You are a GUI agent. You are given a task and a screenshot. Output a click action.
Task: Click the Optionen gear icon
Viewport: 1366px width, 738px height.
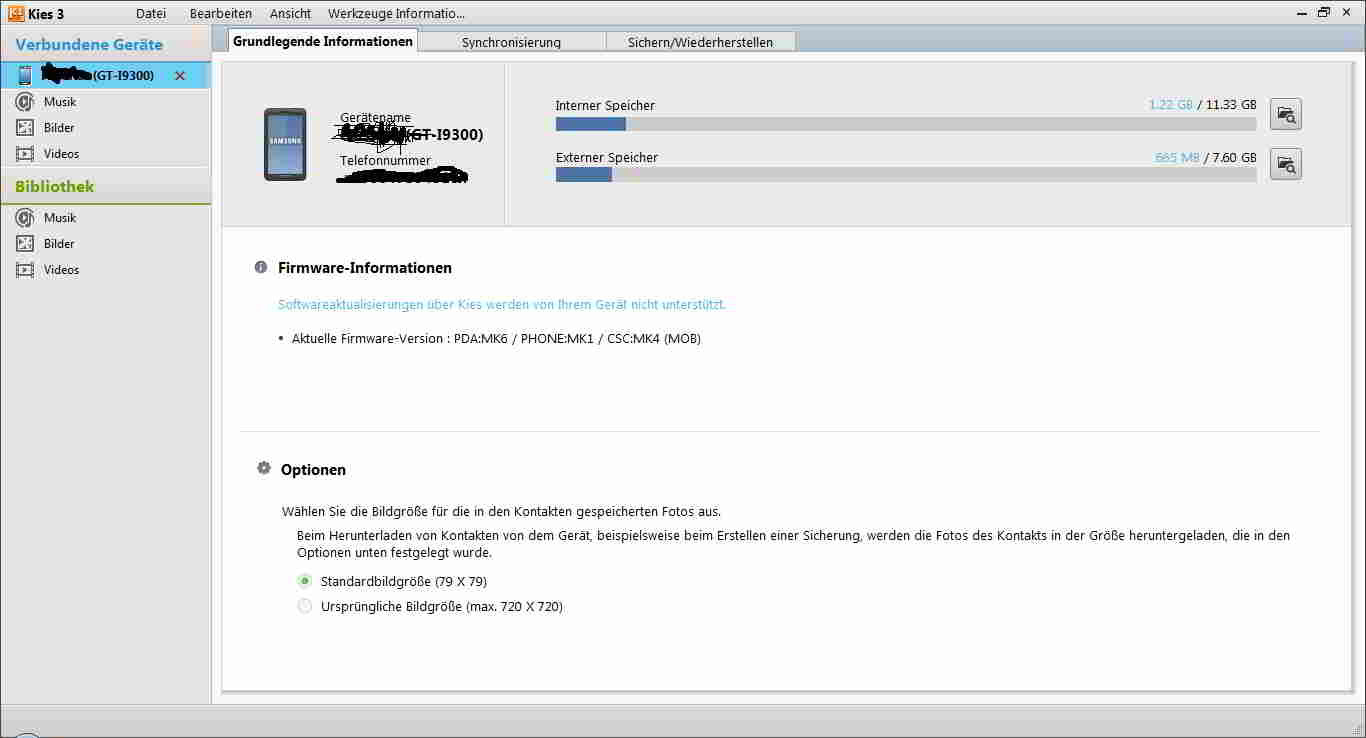(x=264, y=468)
